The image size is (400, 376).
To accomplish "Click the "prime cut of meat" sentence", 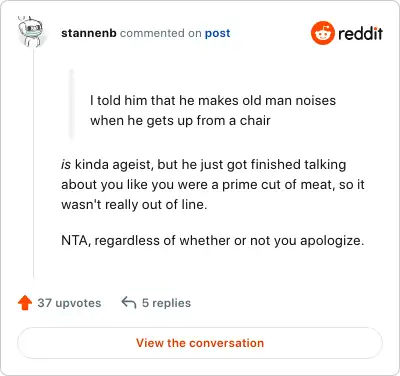I will click(x=213, y=184).
